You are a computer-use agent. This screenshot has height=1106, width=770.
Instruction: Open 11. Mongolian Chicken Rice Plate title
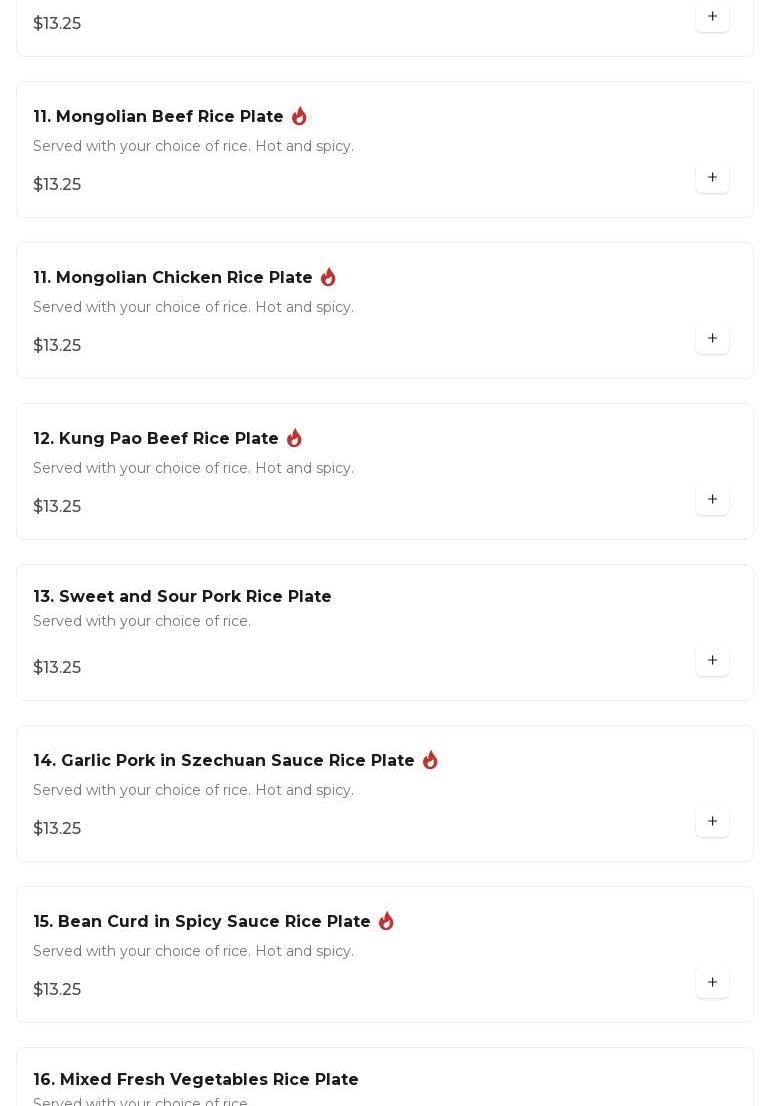pos(173,277)
